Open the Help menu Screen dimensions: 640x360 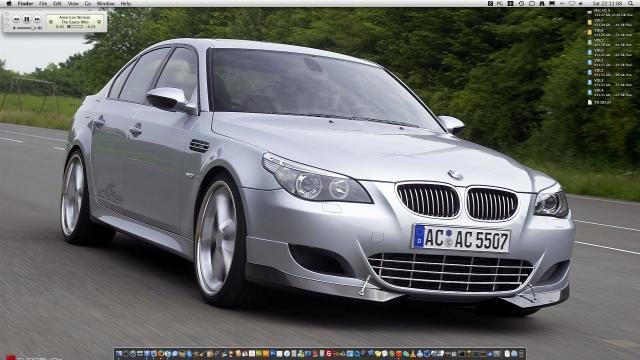click(x=126, y=3)
